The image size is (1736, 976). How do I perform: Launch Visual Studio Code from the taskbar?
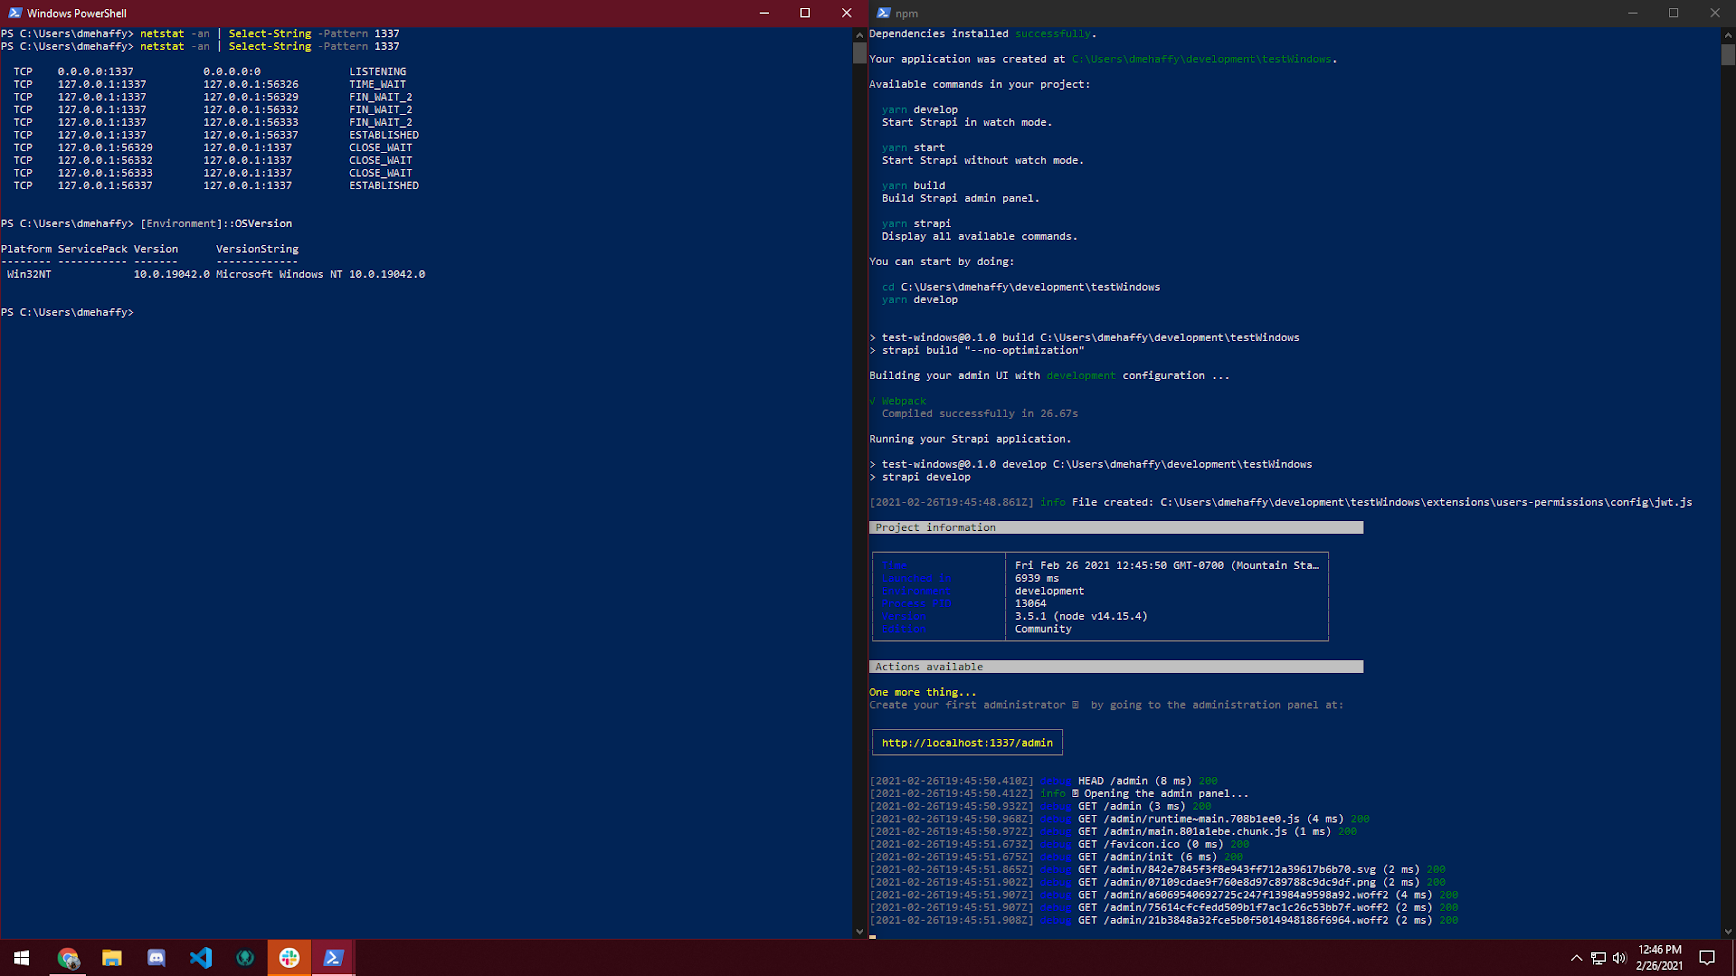tap(200, 958)
